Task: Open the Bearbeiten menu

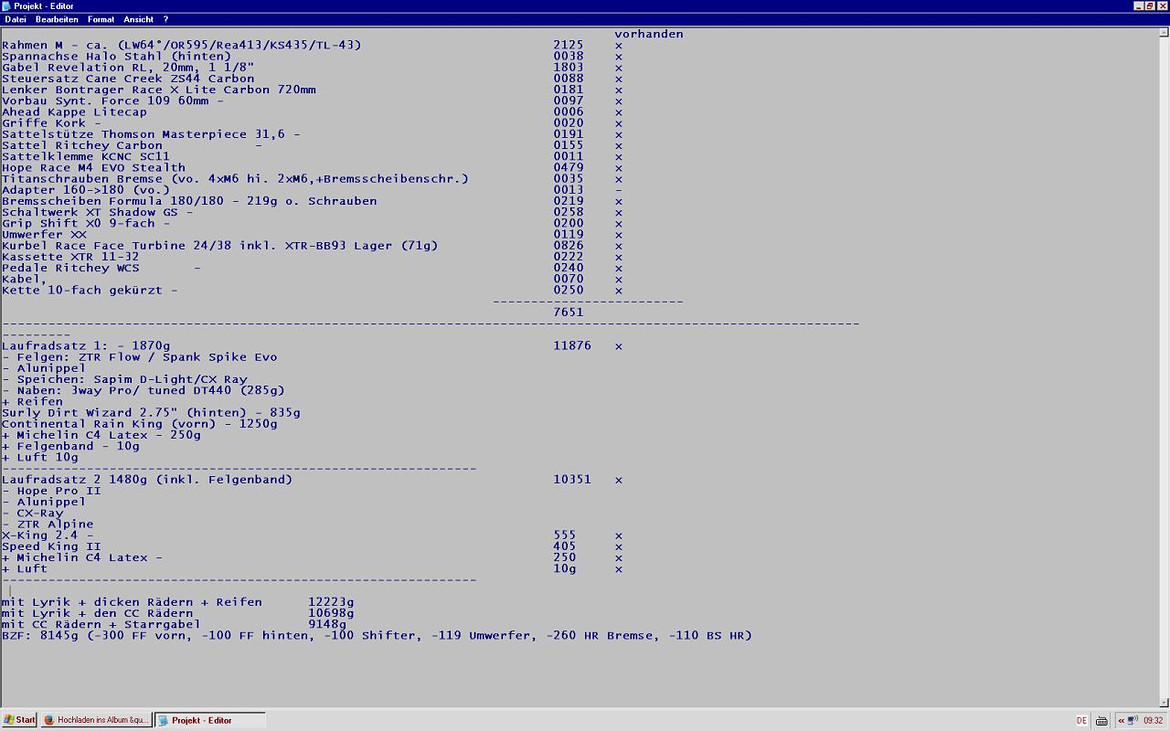Action: (57, 19)
